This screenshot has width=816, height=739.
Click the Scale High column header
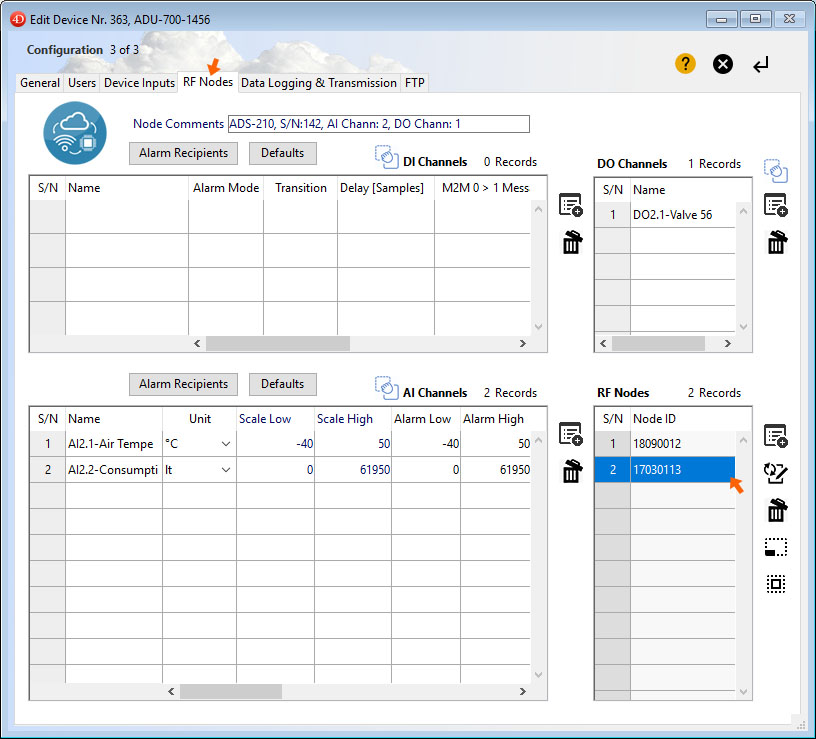[x=353, y=419]
